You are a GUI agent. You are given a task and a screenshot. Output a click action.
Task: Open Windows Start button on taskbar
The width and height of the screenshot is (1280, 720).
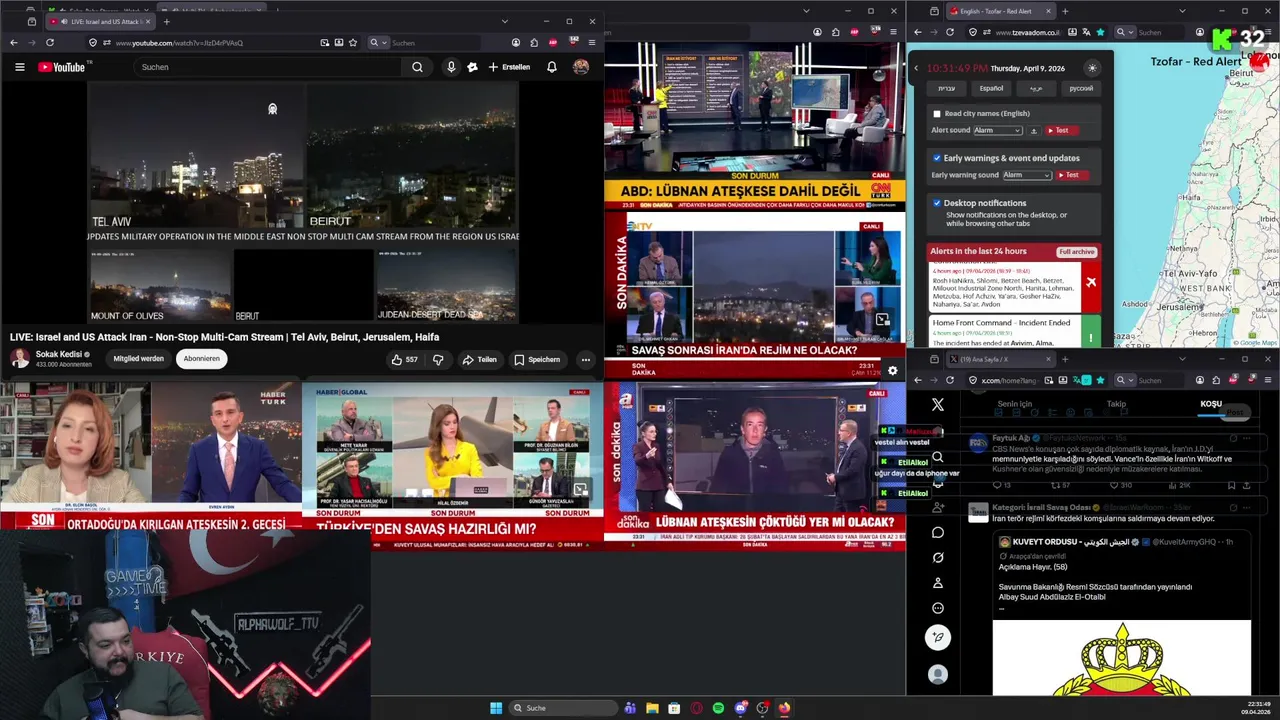(x=495, y=708)
